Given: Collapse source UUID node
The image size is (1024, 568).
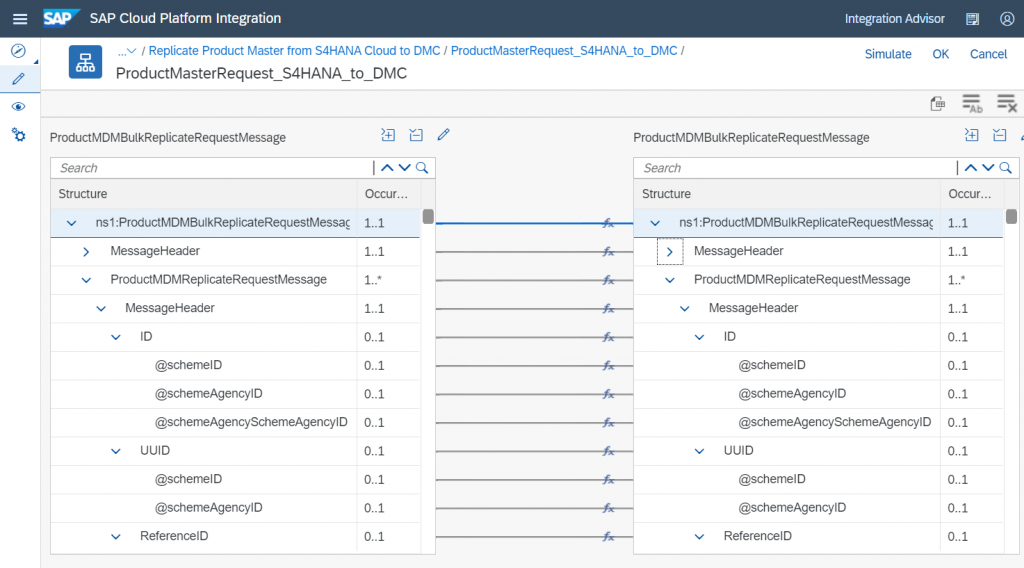Looking at the screenshot, I should click(116, 451).
